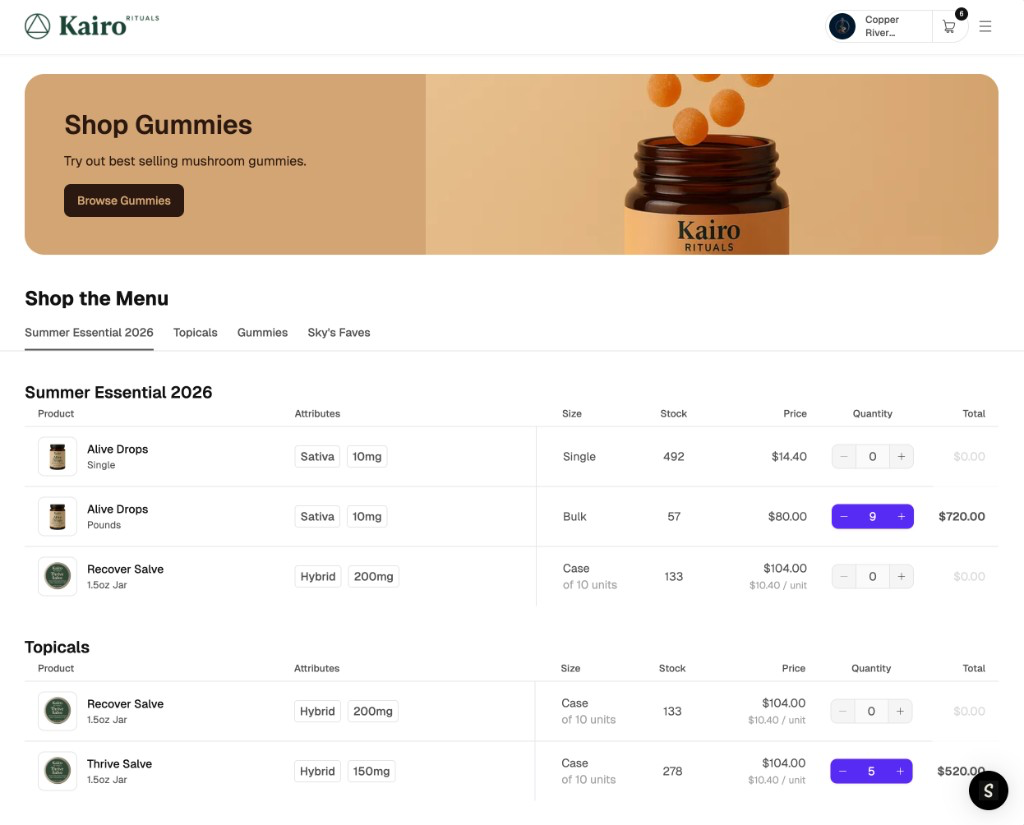Switch to the Topicals tab
The image size is (1024, 825).
click(x=195, y=332)
